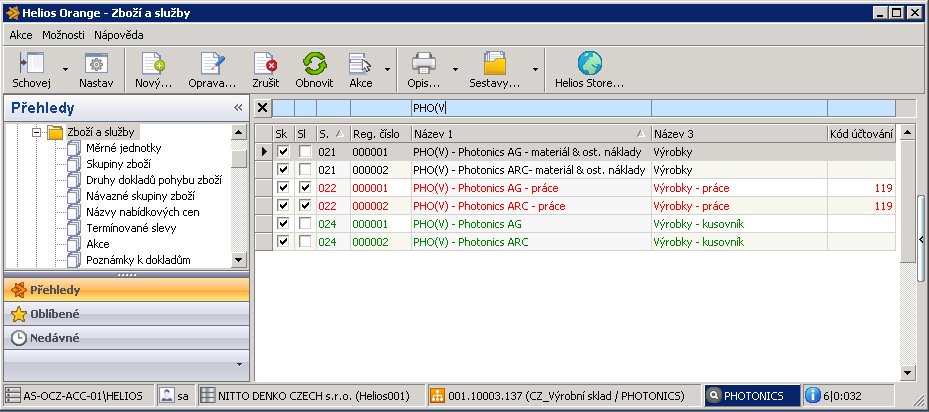The height and width of the screenshot is (412, 929).
Task: Toggle Sk checkbox for 021 000002 row
Action: 283,170
